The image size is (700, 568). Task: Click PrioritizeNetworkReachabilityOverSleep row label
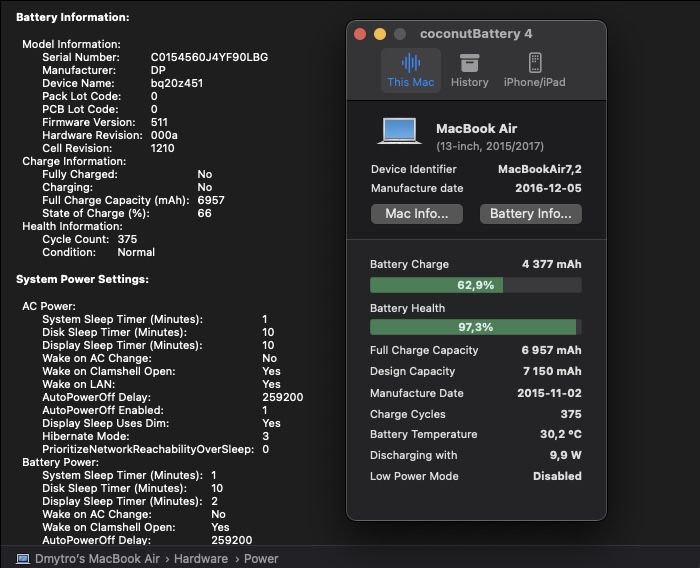pyautogui.click(x=148, y=449)
